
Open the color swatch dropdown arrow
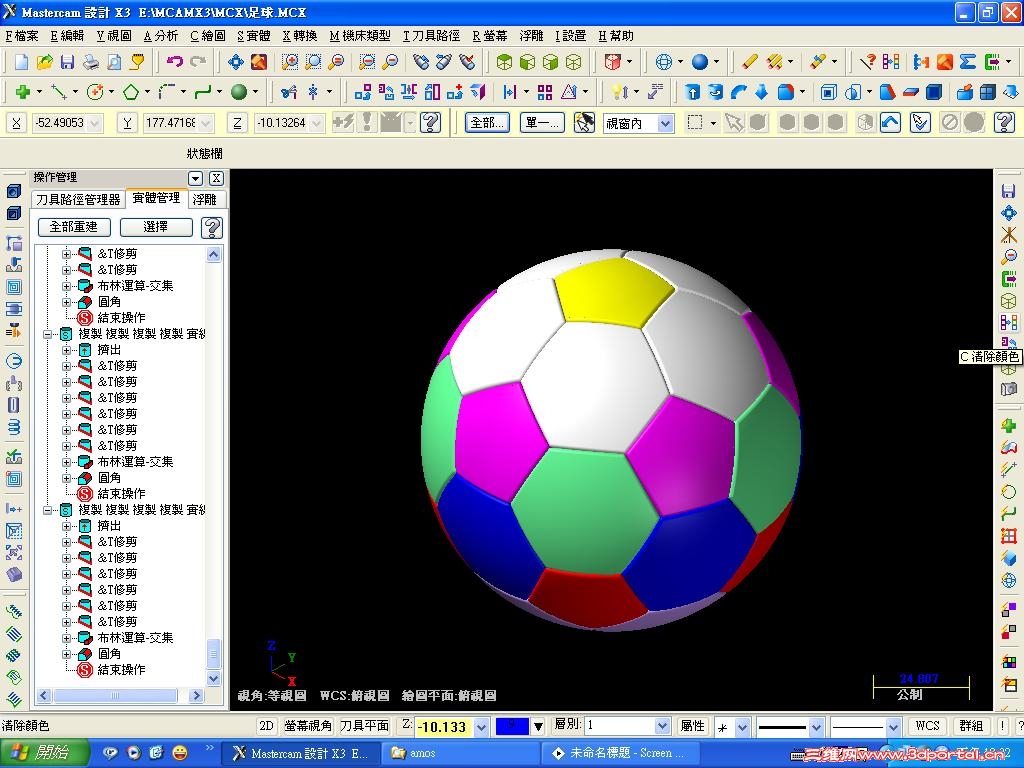point(538,726)
